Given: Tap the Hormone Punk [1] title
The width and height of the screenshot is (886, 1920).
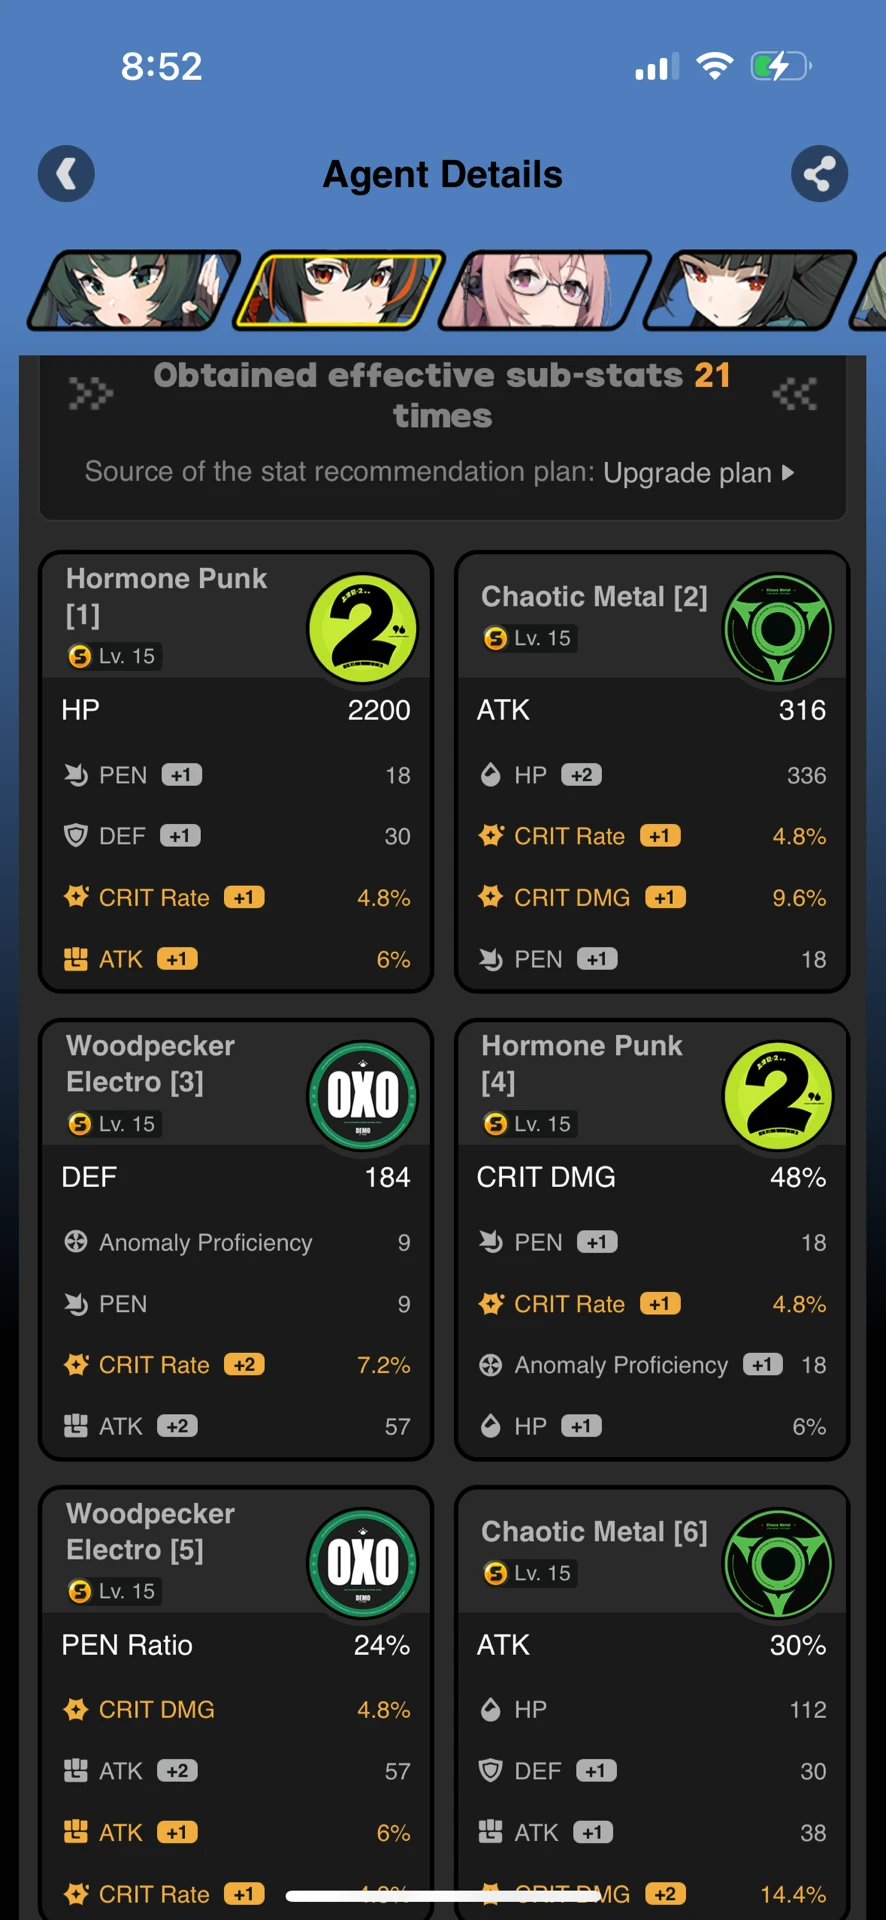Looking at the screenshot, I should [166, 596].
